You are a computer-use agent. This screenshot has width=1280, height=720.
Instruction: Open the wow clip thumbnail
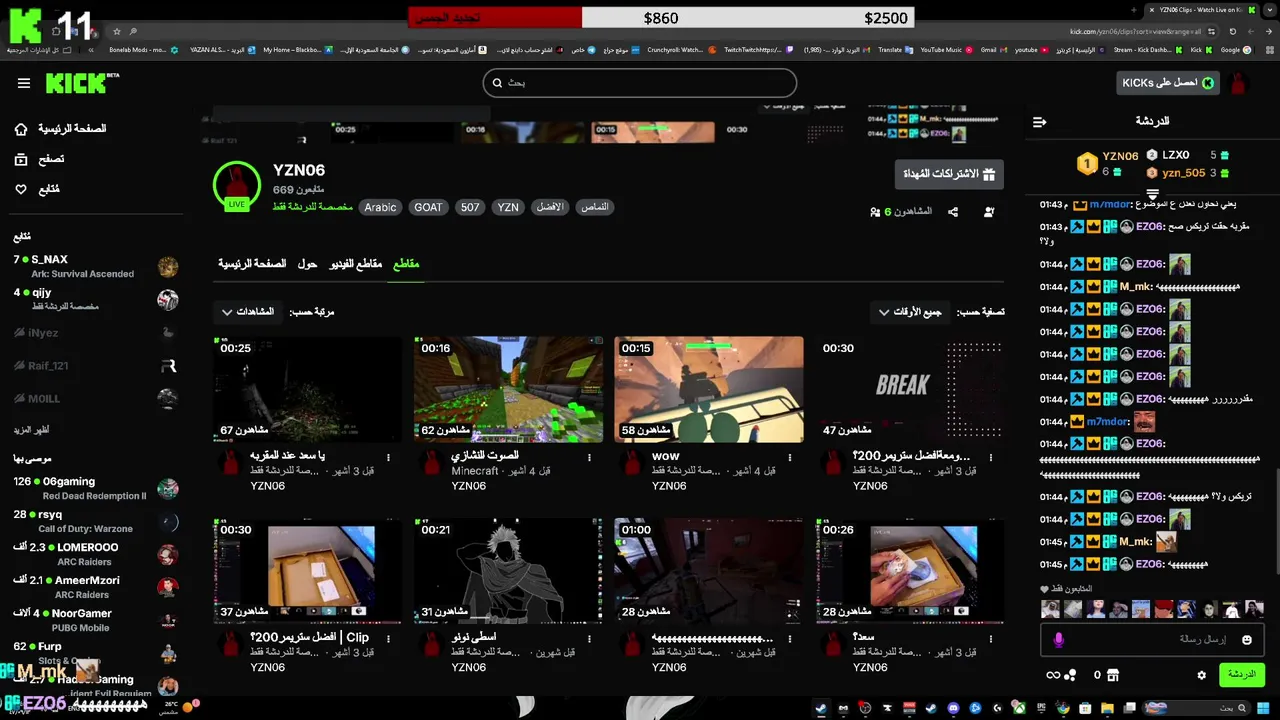[709, 389]
